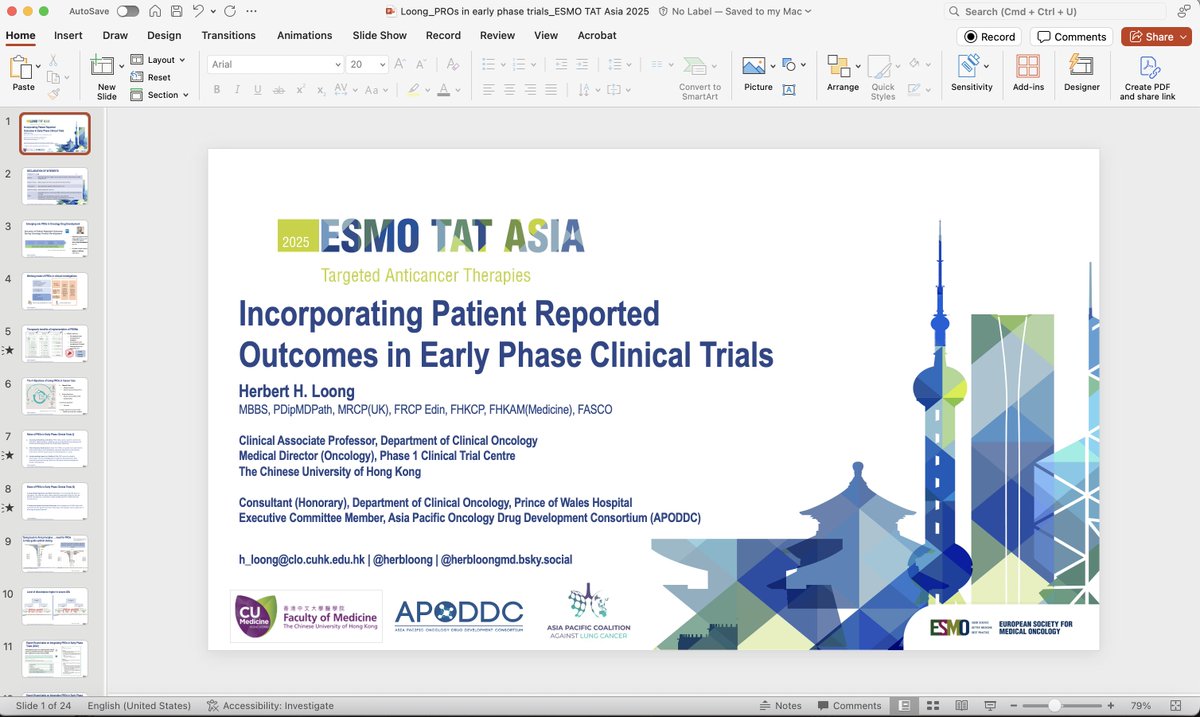The height and width of the screenshot is (717, 1200).
Task: Switch to the Slide Show tab
Action: point(379,35)
